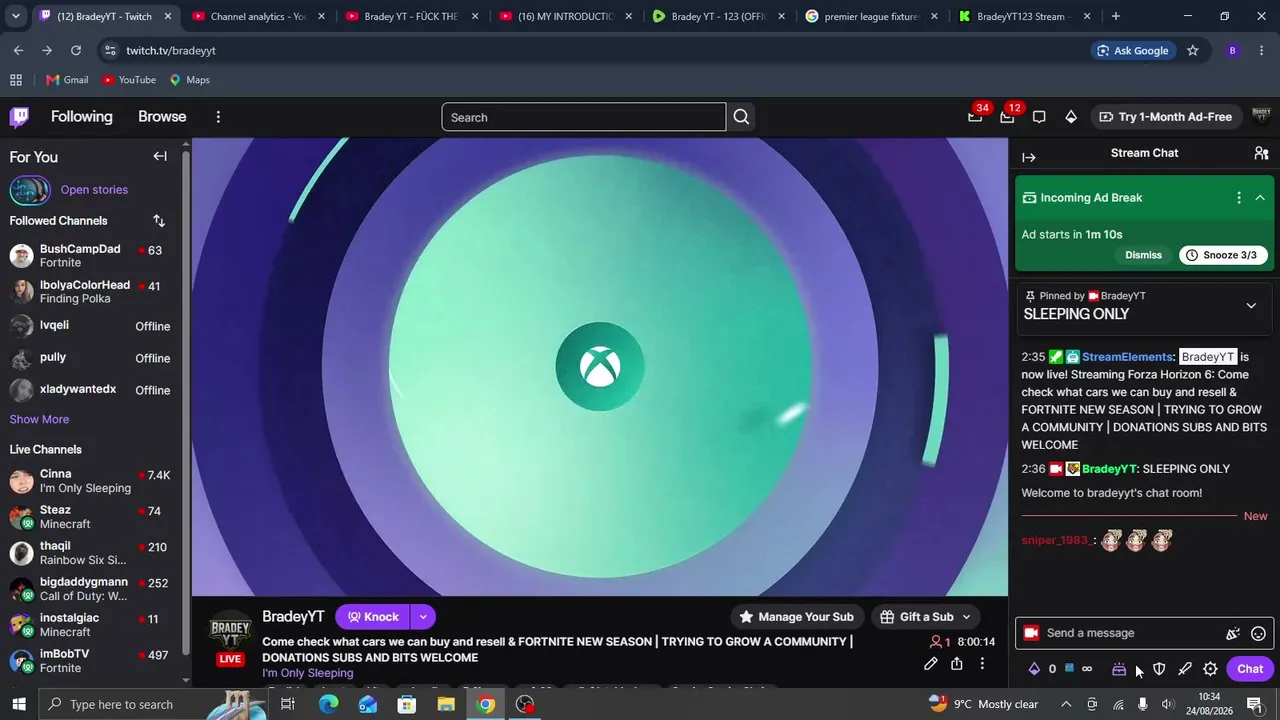Open bigdaddygmann live channel
1280x720 pixels.
click(x=90, y=589)
